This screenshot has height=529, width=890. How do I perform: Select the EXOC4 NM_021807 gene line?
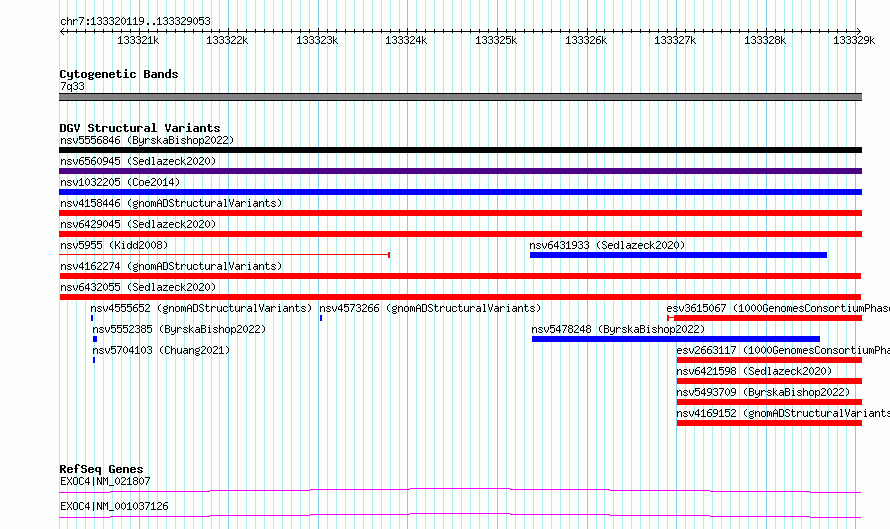pyautogui.click(x=460, y=490)
